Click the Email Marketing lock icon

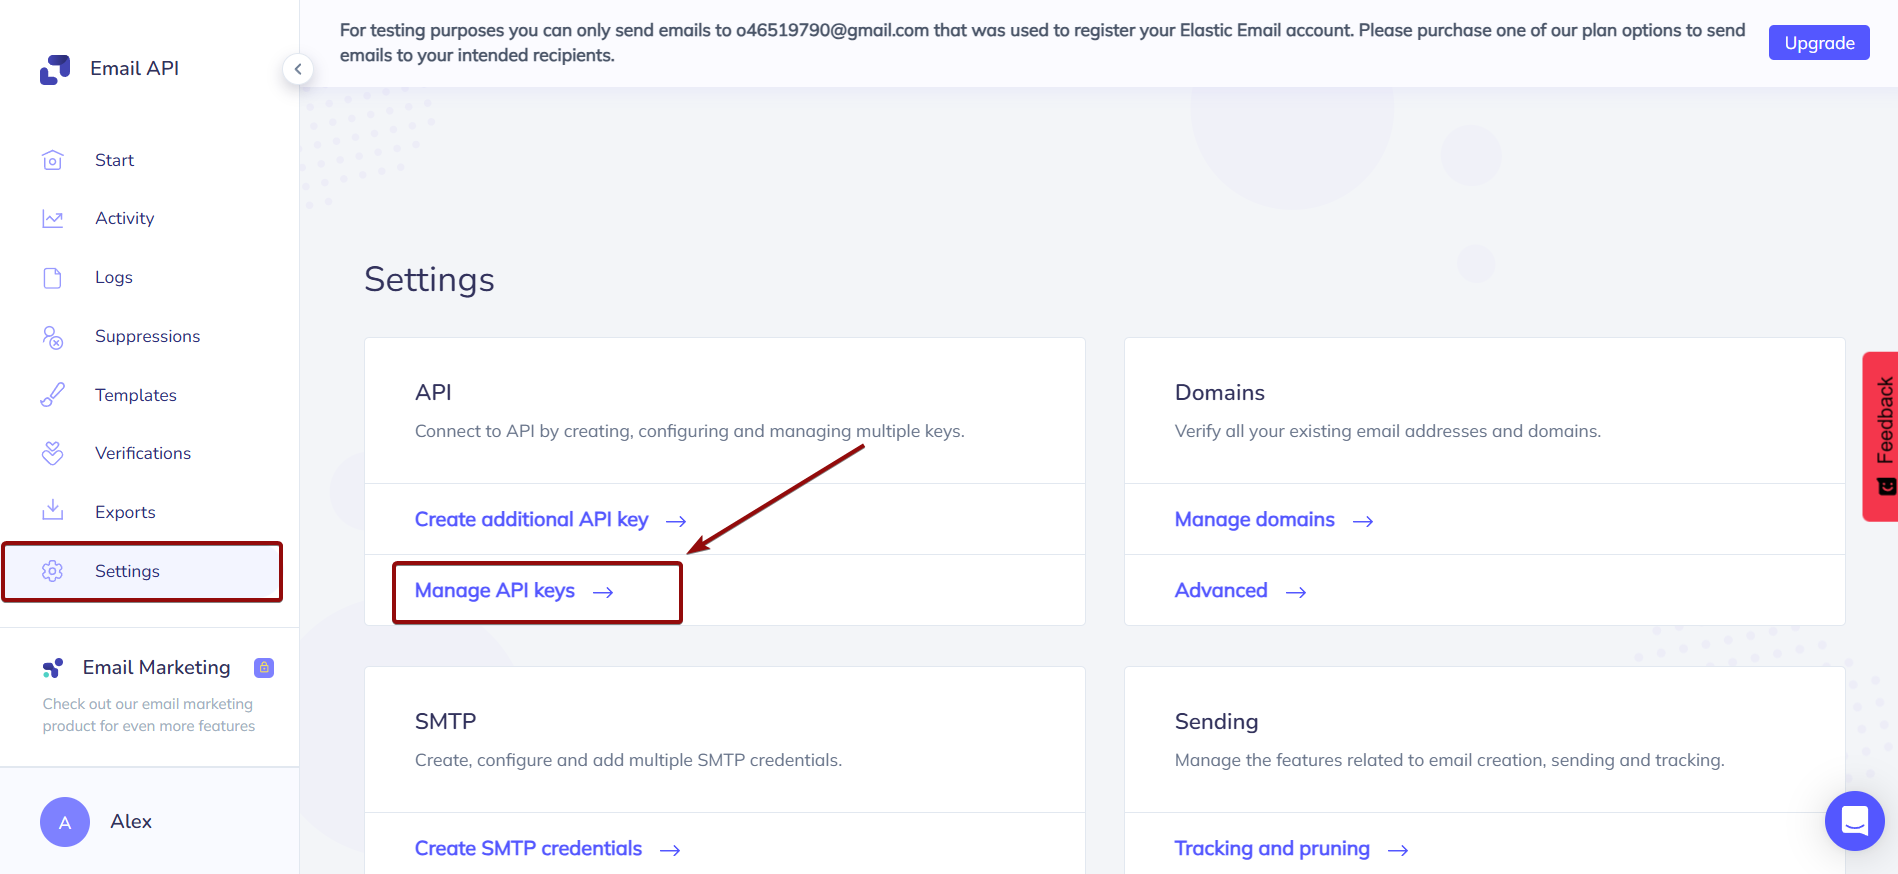click(264, 668)
